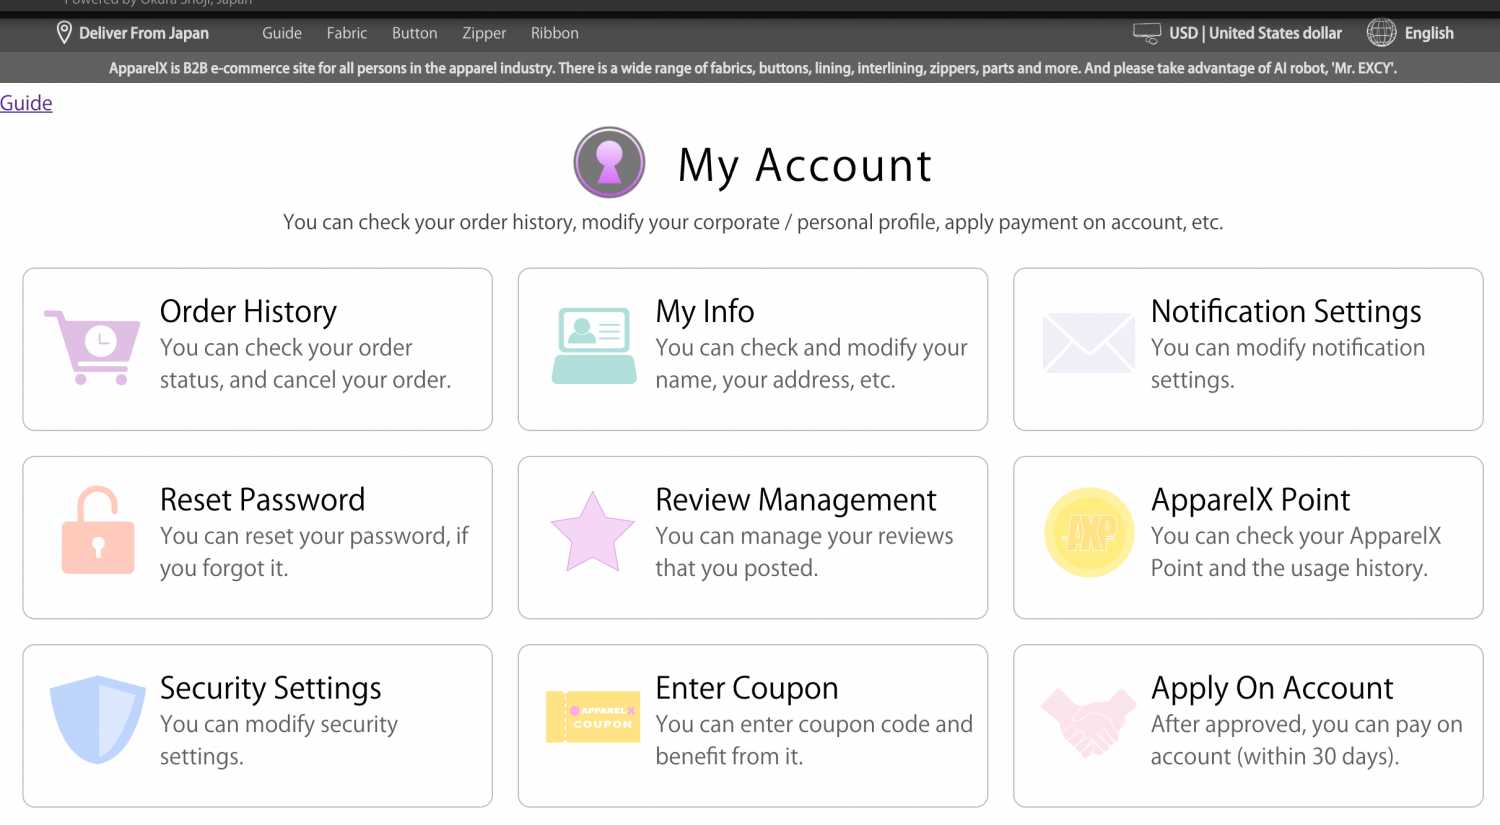Click the location pin icon beside Deliver From Japan
The width and height of the screenshot is (1500, 825).
[64, 33]
